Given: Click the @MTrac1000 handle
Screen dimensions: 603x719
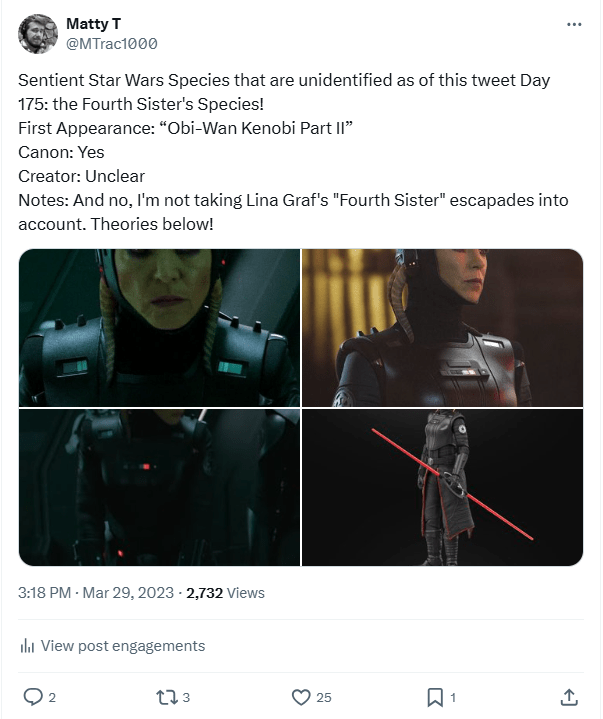Looking at the screenshot, I should pyautogui.click(x=112, y=44).
